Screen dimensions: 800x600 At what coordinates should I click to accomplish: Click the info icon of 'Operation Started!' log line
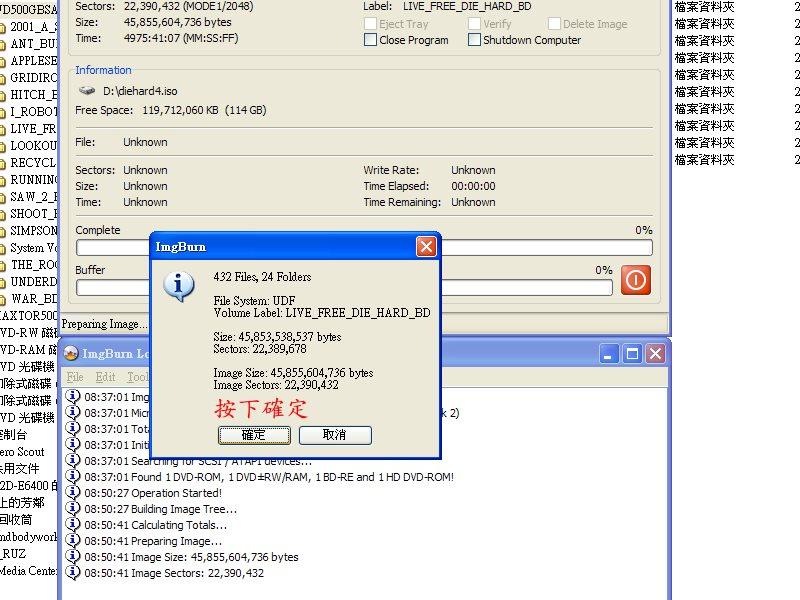(x=73, y=492)
